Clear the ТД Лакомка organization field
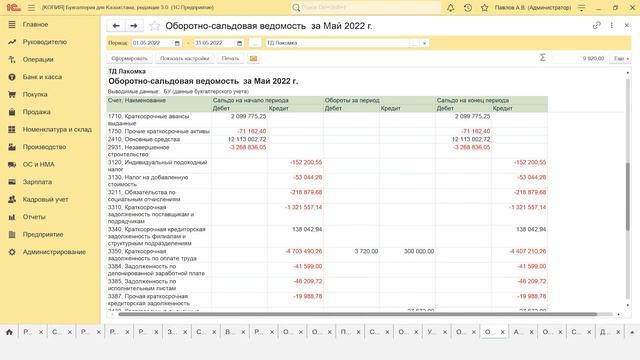This screenshot has width=640, height=360. 424,43
